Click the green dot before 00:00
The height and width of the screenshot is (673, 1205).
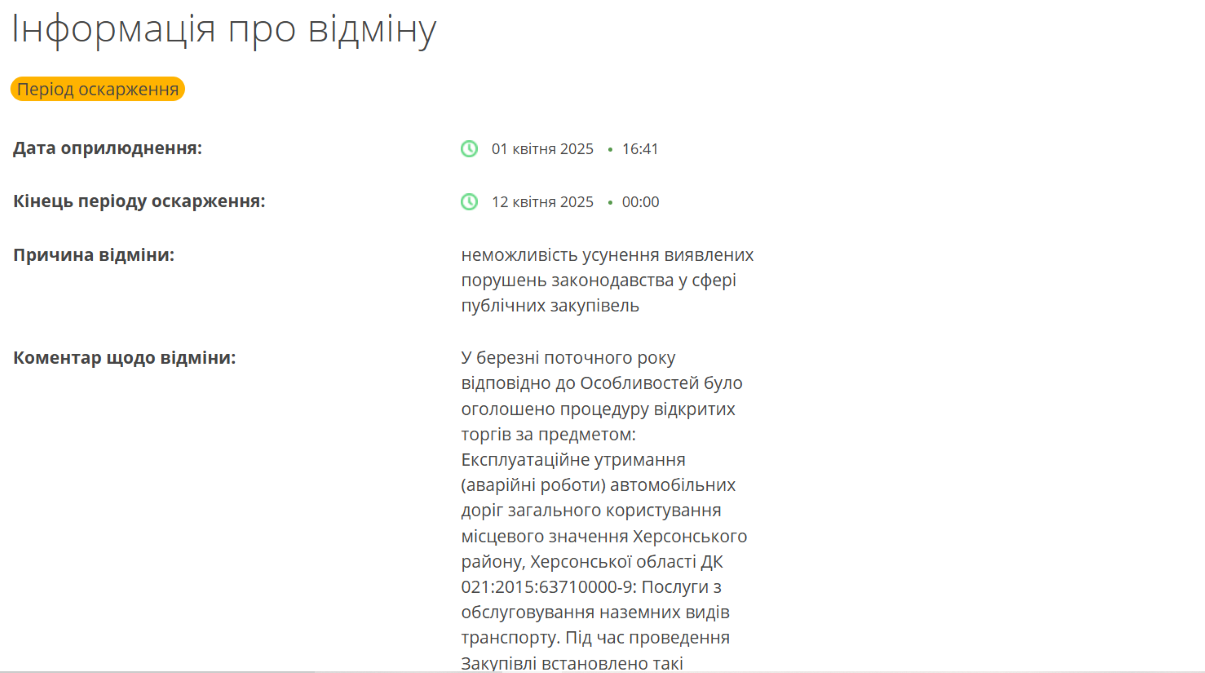(x=610, y=203)
